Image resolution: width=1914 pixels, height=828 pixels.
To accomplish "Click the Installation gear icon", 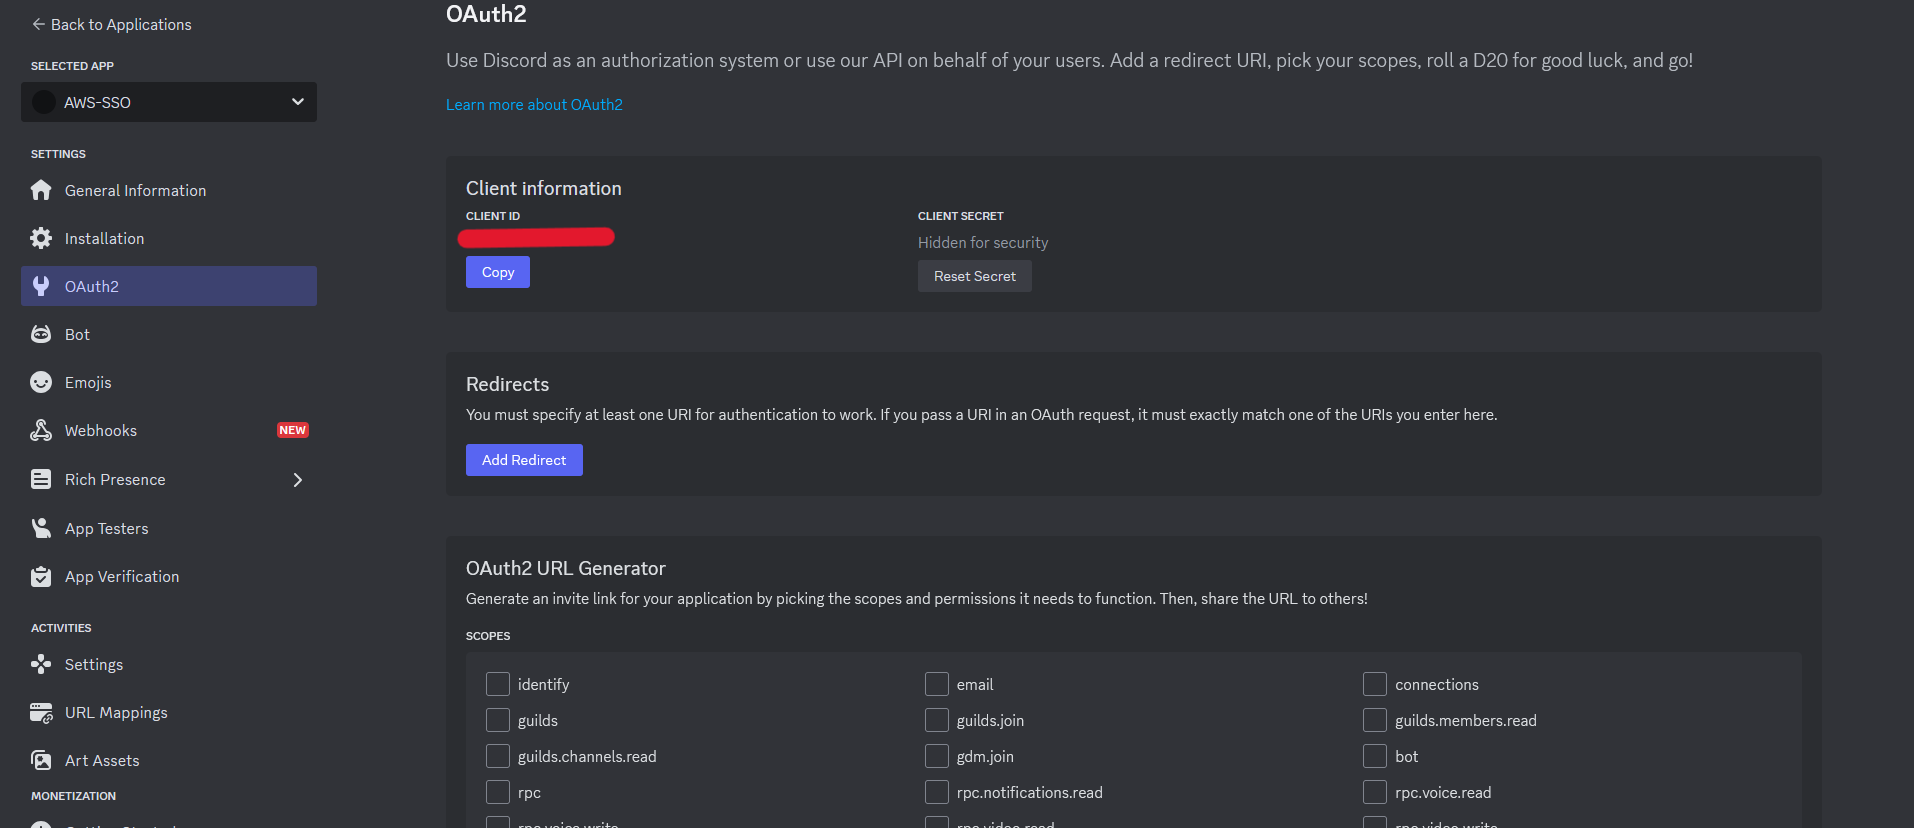I will pos(41,238).
